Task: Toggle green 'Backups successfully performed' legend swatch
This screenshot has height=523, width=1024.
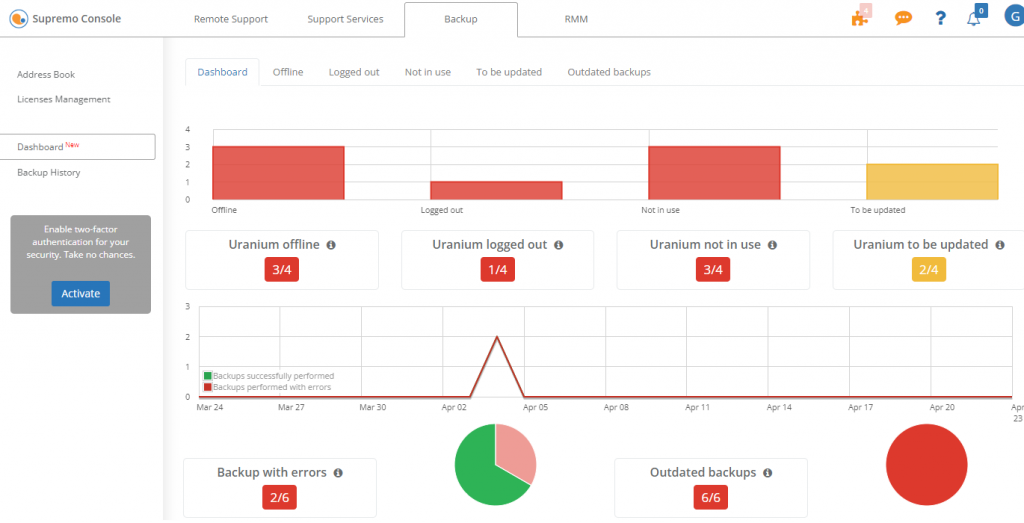Action: pos(208,376)
